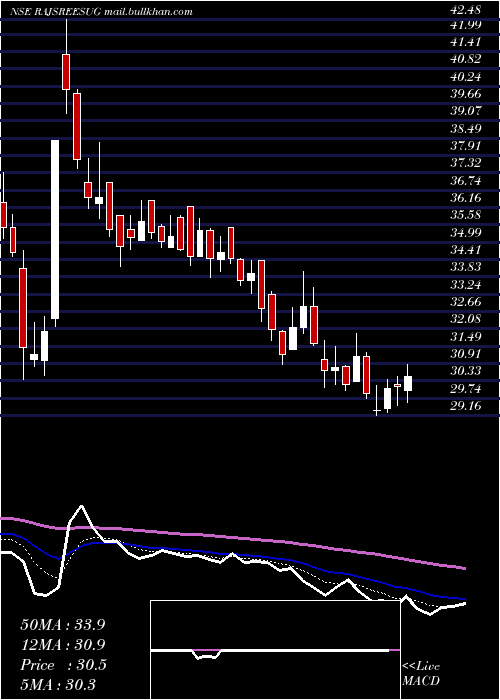Click the 34.99 price axis label
This screenshot has height=700, width=500.
point(465,233)
